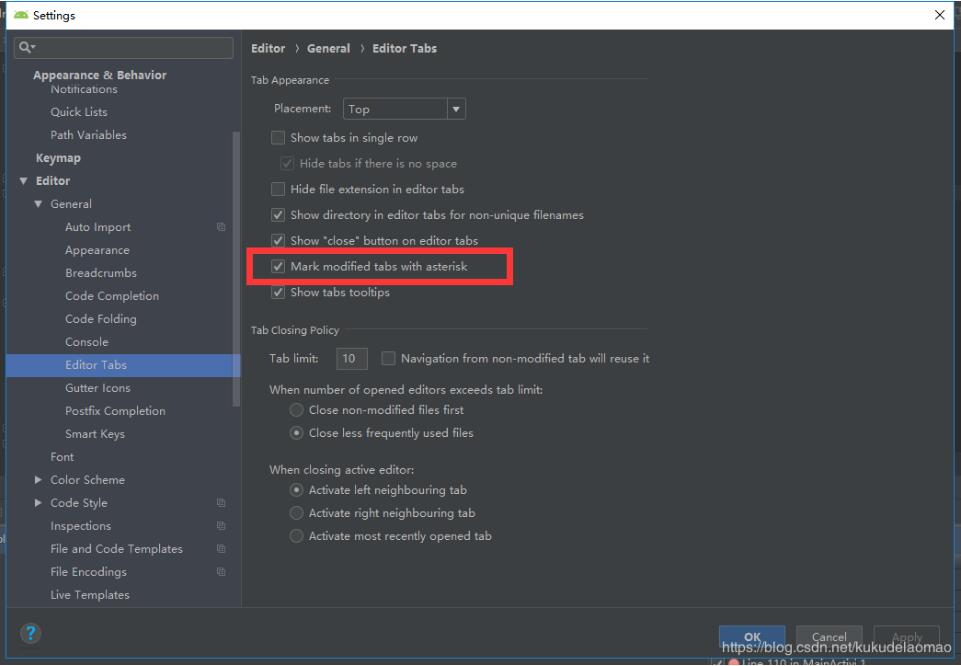Screen dimensions: 961x666
Task: Click the Tab limit value field
Action: tap(351, 358)
